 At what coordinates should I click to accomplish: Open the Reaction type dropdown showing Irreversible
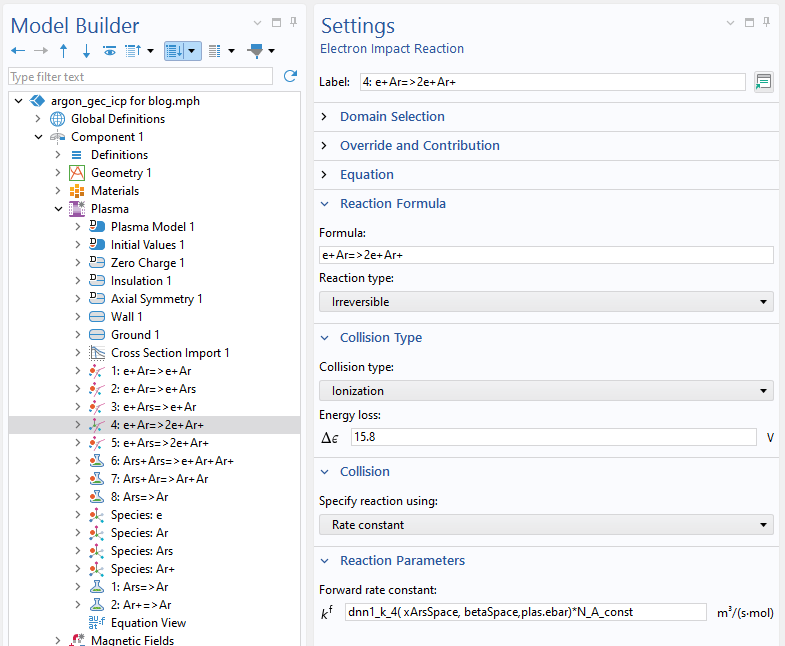(x=546, y=302)
